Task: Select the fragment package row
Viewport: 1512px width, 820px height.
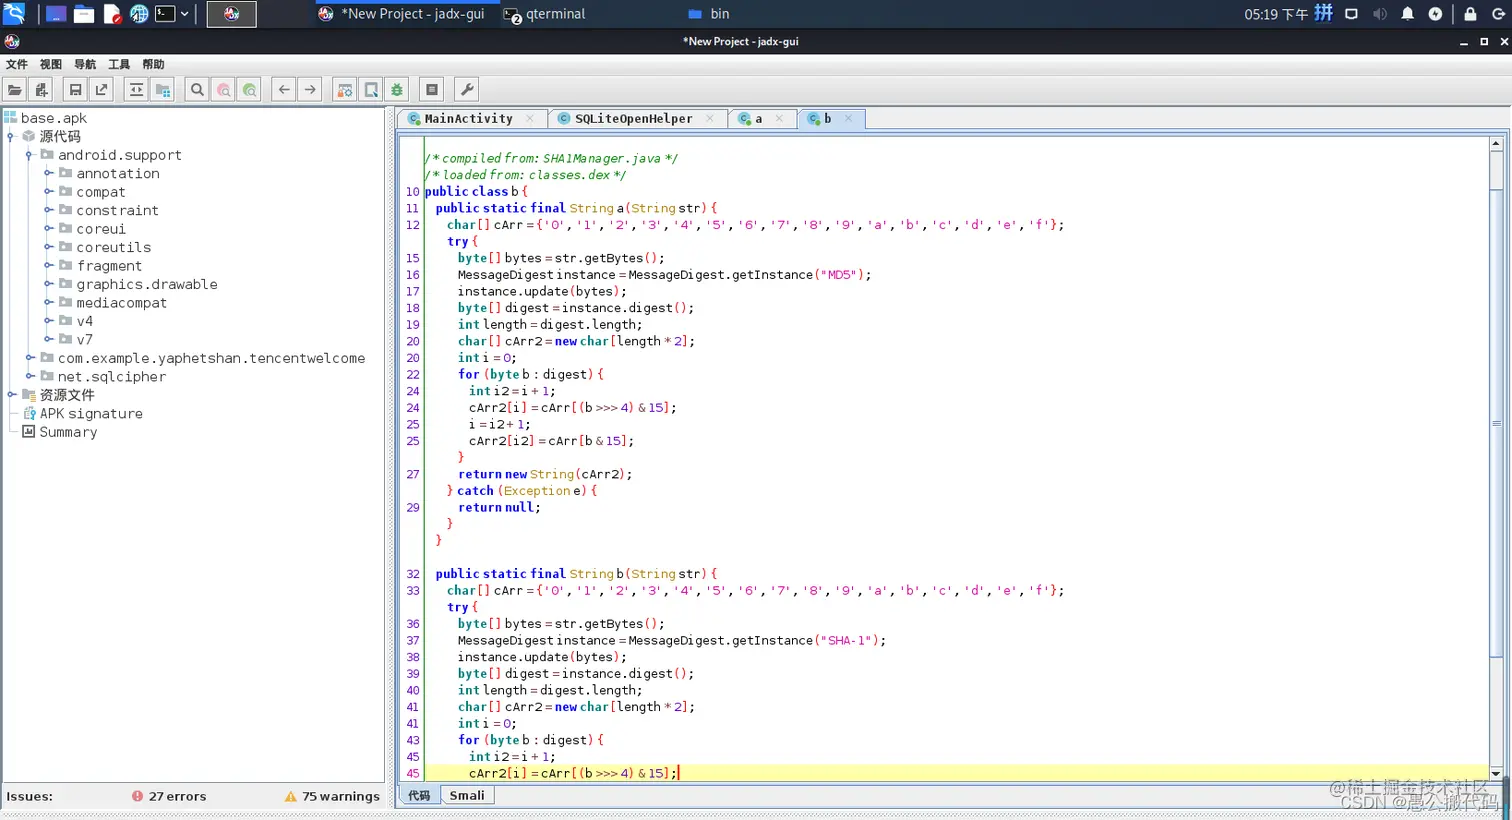Action: (x=100, y=266)
